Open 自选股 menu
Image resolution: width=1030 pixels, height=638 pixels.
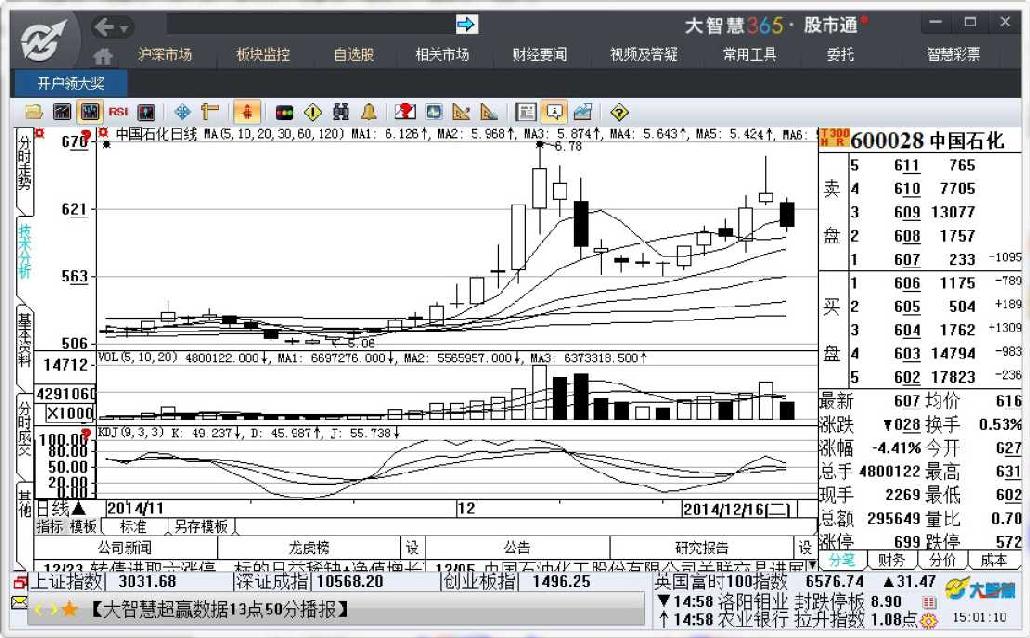click(x=353, y=55)
